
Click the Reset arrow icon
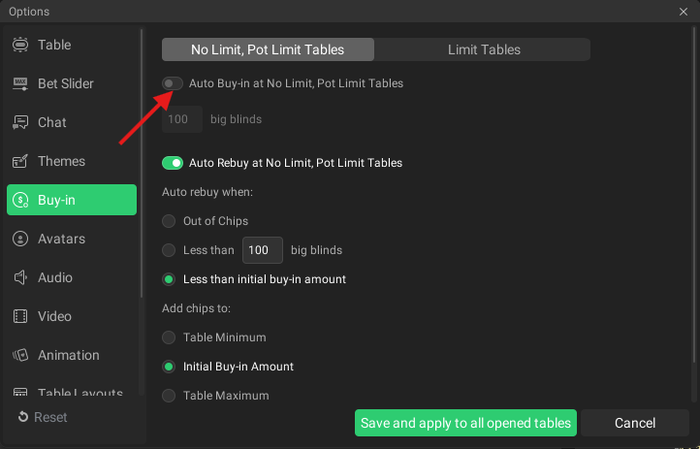tap(23, 417)
